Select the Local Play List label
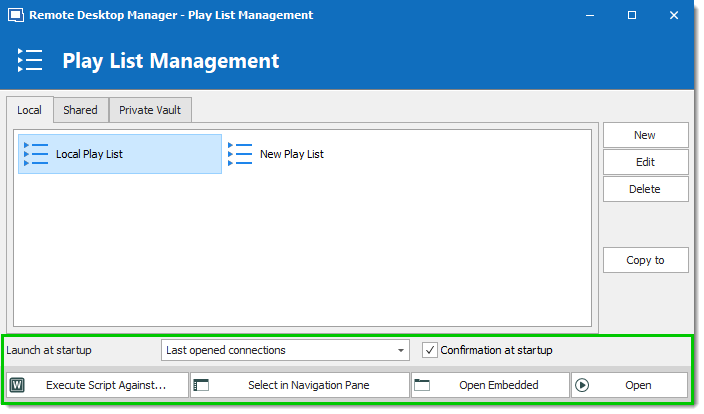The height and width of the screenshot is (414, 704). coord(89,154)
